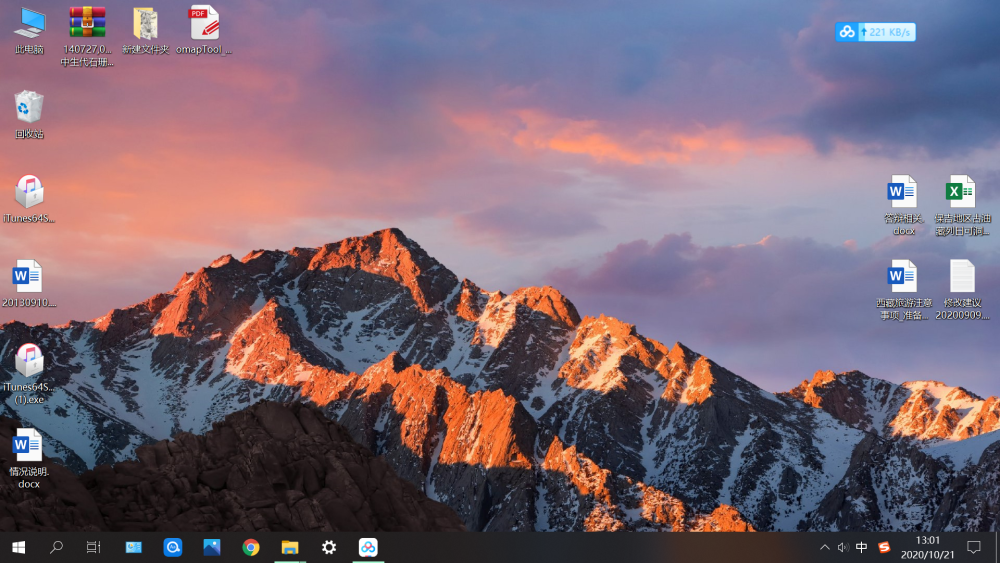This screenshot has height=563, width=1000.
Task: Select the 修改建议 20200909 text file
Action: click(x=962, y=289)
